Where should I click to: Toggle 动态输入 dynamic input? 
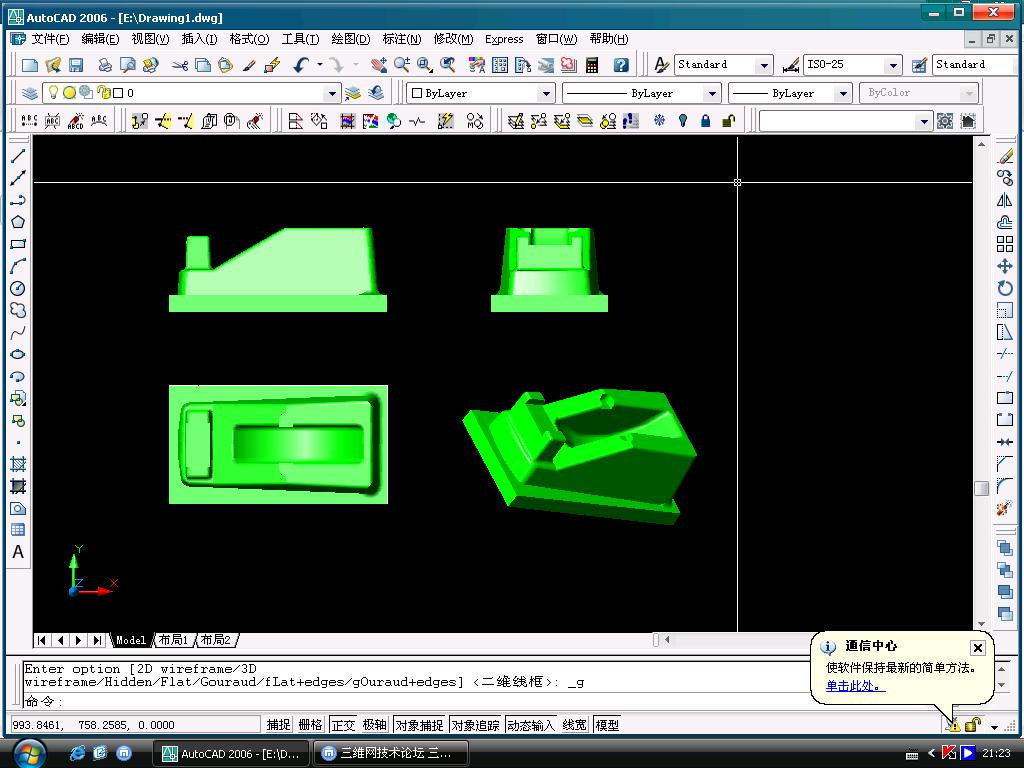pyautogui.click(x=531, y=725)
